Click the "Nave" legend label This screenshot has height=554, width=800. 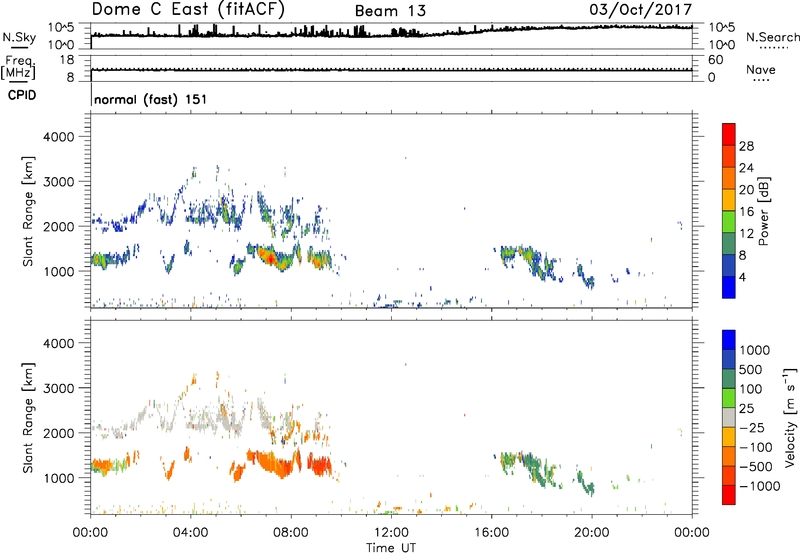(761, 69)
